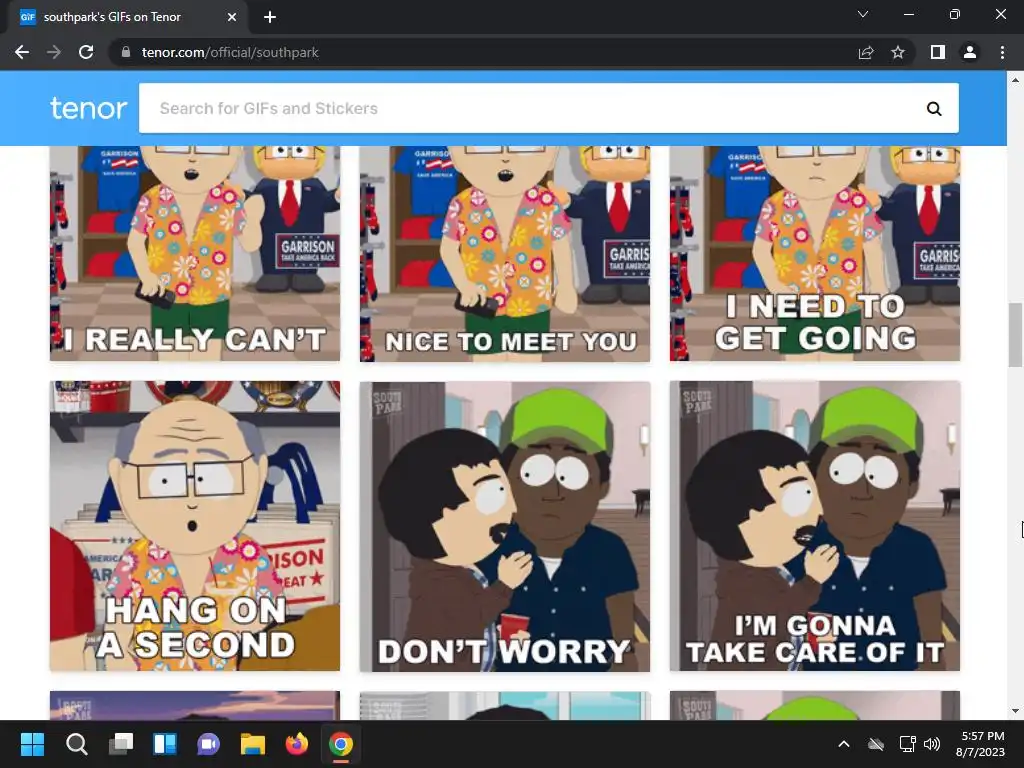This screenshot has height=768, width=1024.
Task: Click the browser forward arrow
Action: (54, 52)
